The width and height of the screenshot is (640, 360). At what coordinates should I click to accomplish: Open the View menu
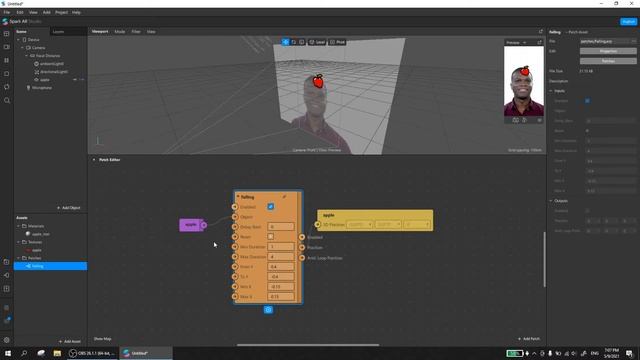(33, 13)
